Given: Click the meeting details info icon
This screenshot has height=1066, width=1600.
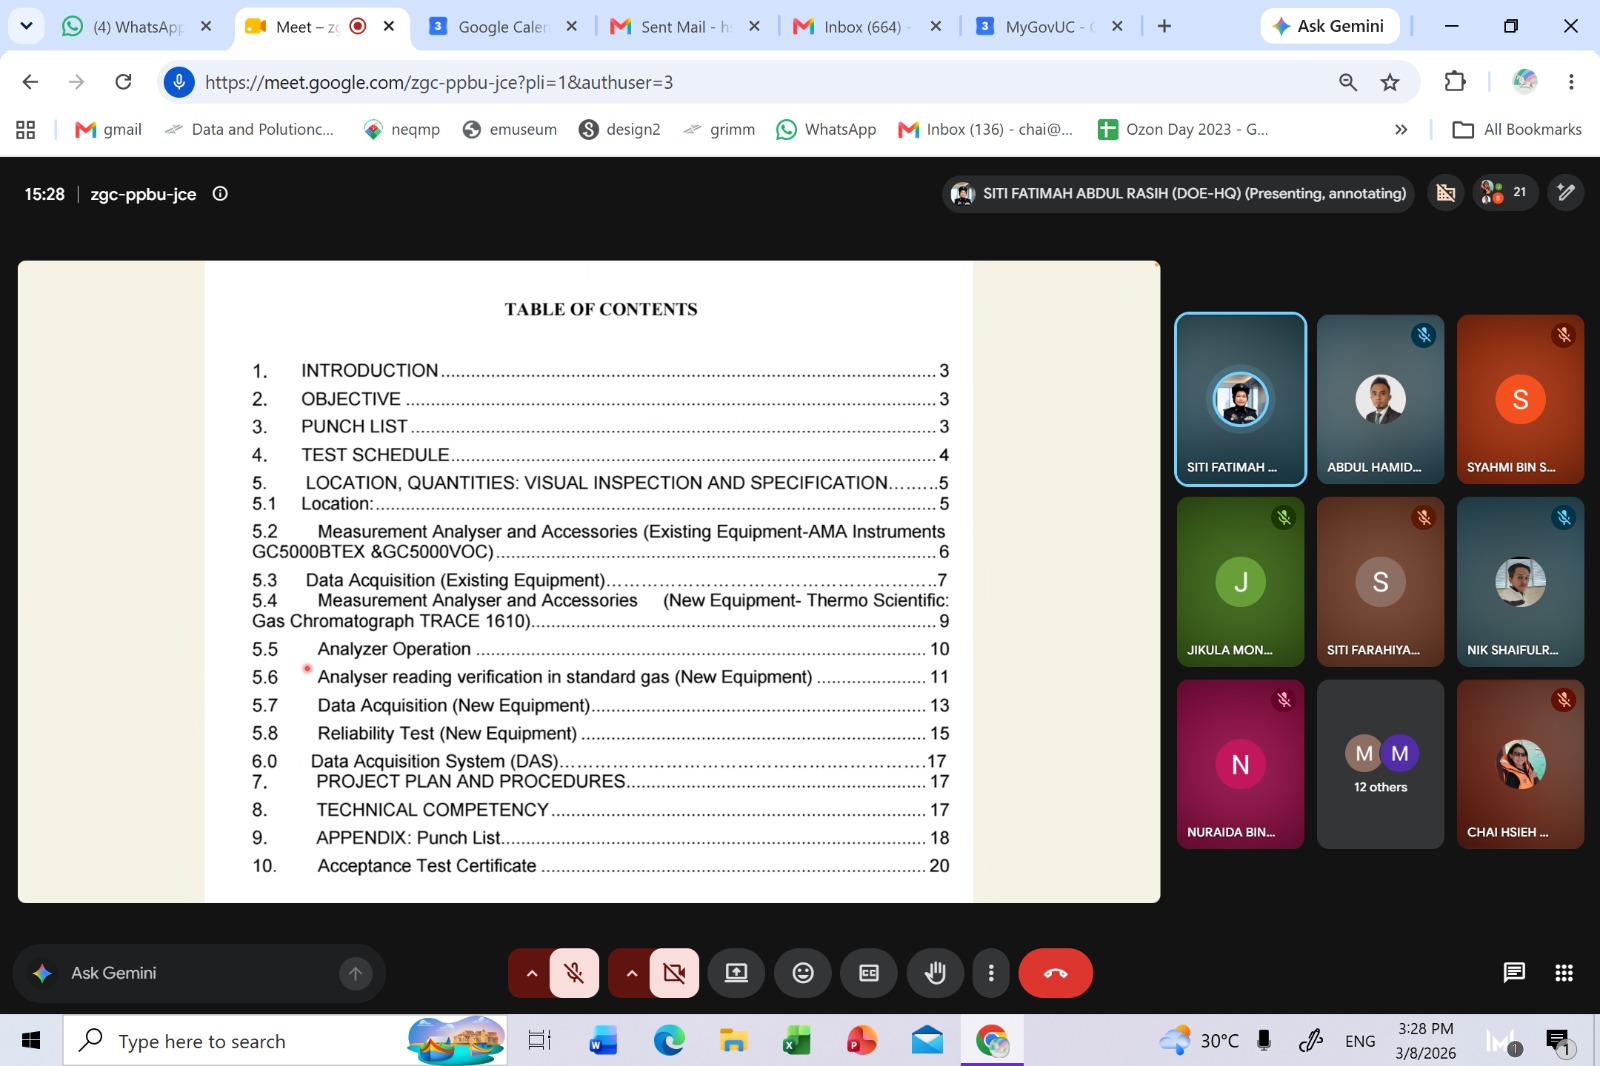Looking at the screenshot, I should (x=220, y=194).
